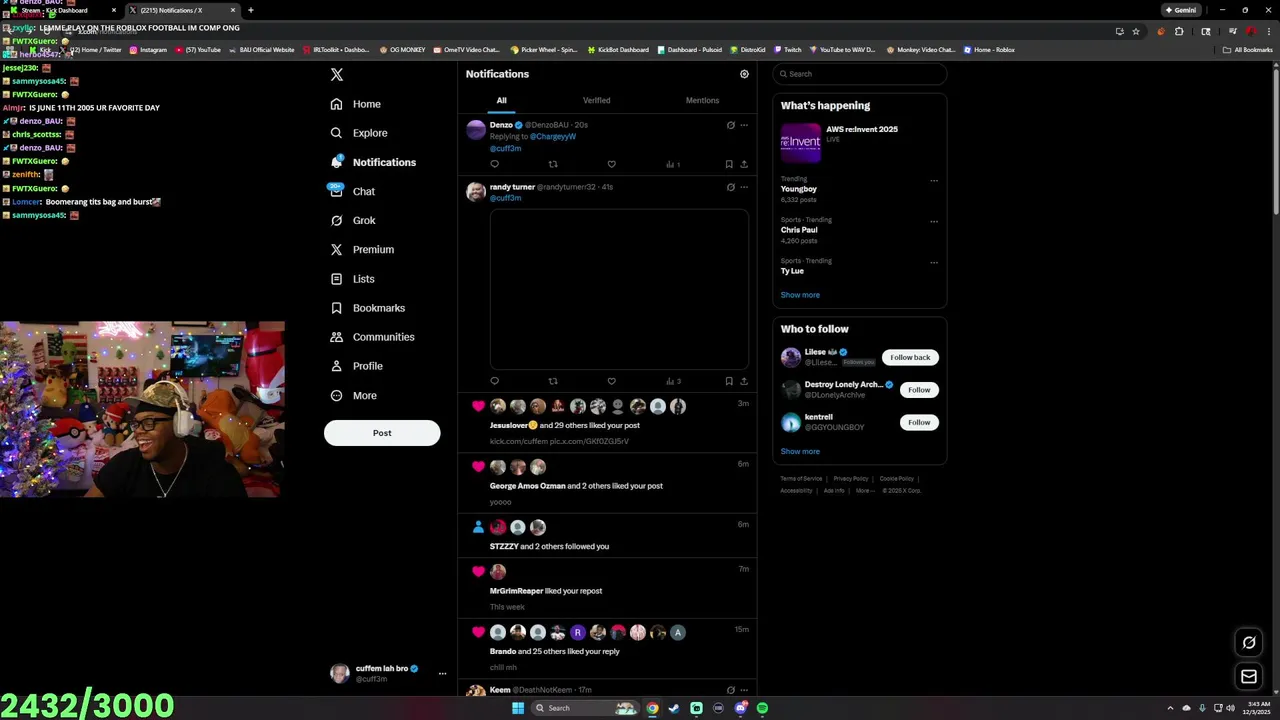1280x720 pixels.
Task: Open Steam from the taskbar
Action: (x=674, y=708)
